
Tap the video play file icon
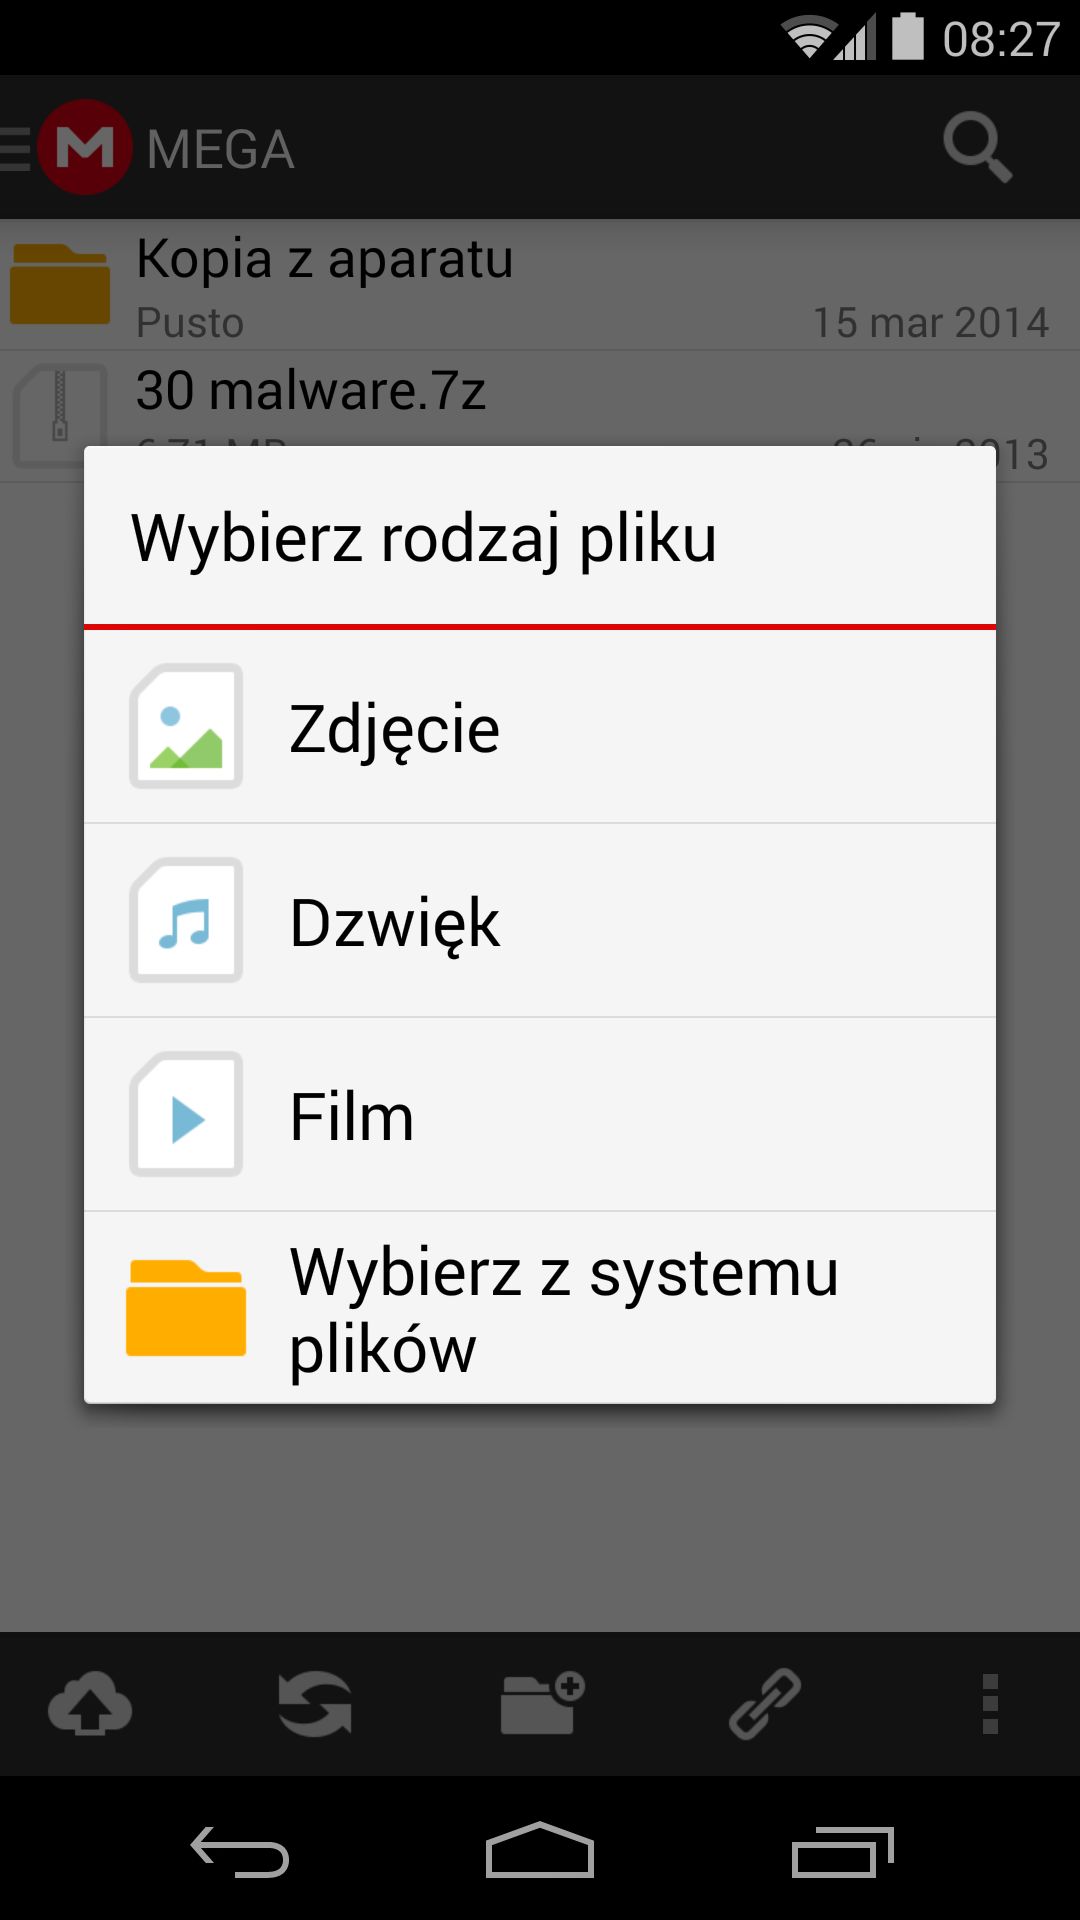click(186, 1115)
